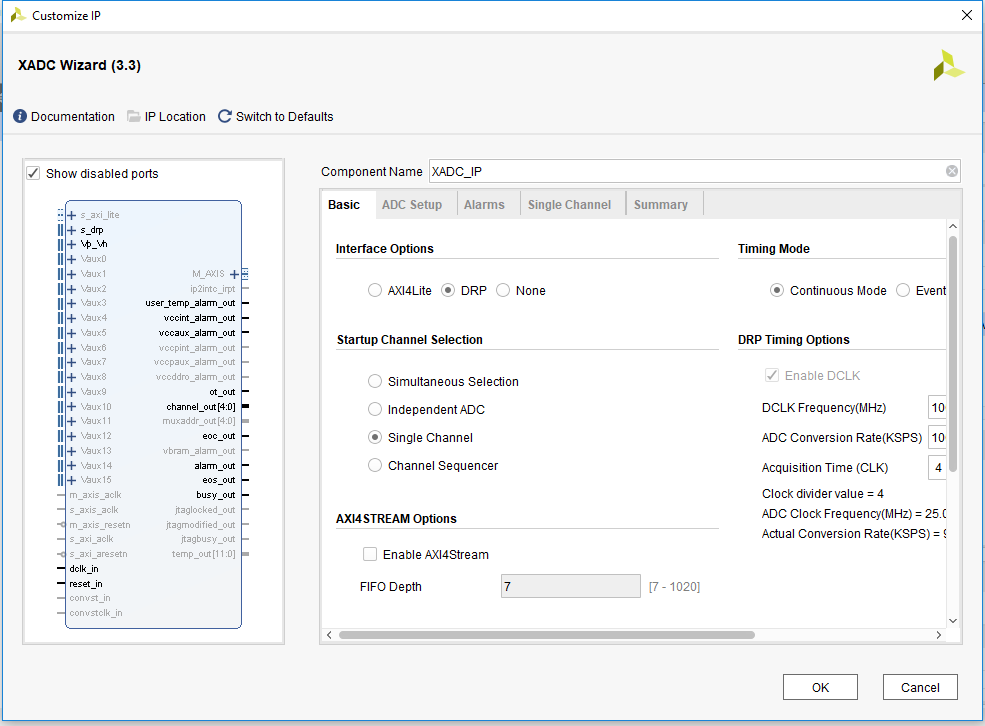Expand the Vaux10 port
This screenshot has width=985, height=726.
point(72,406)
